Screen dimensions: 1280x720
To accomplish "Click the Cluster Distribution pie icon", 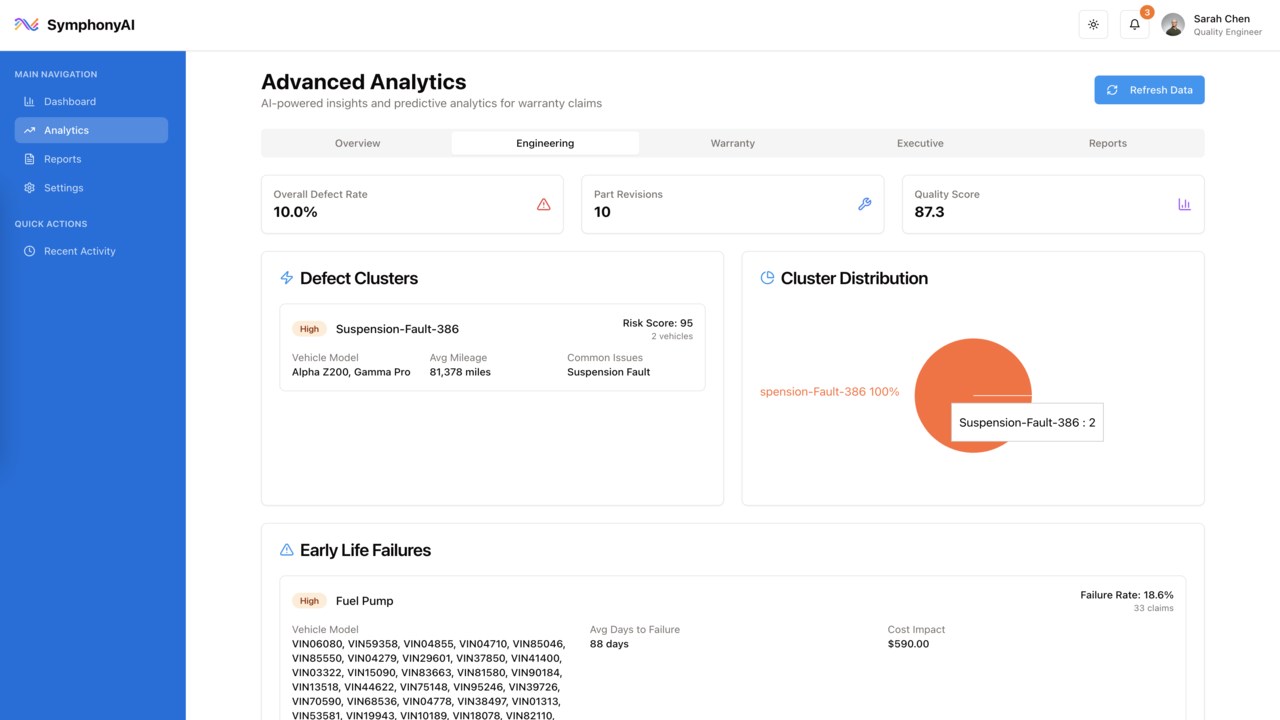I will click(x=767, y=278).
